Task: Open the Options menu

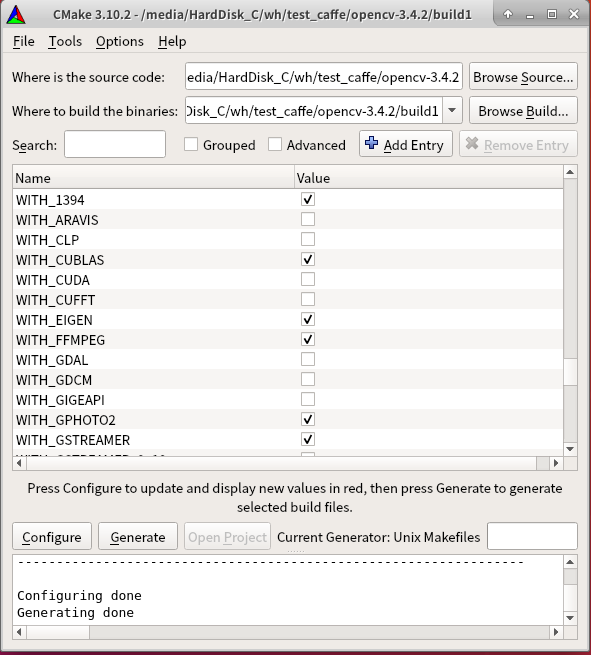Action: (120, 41)
